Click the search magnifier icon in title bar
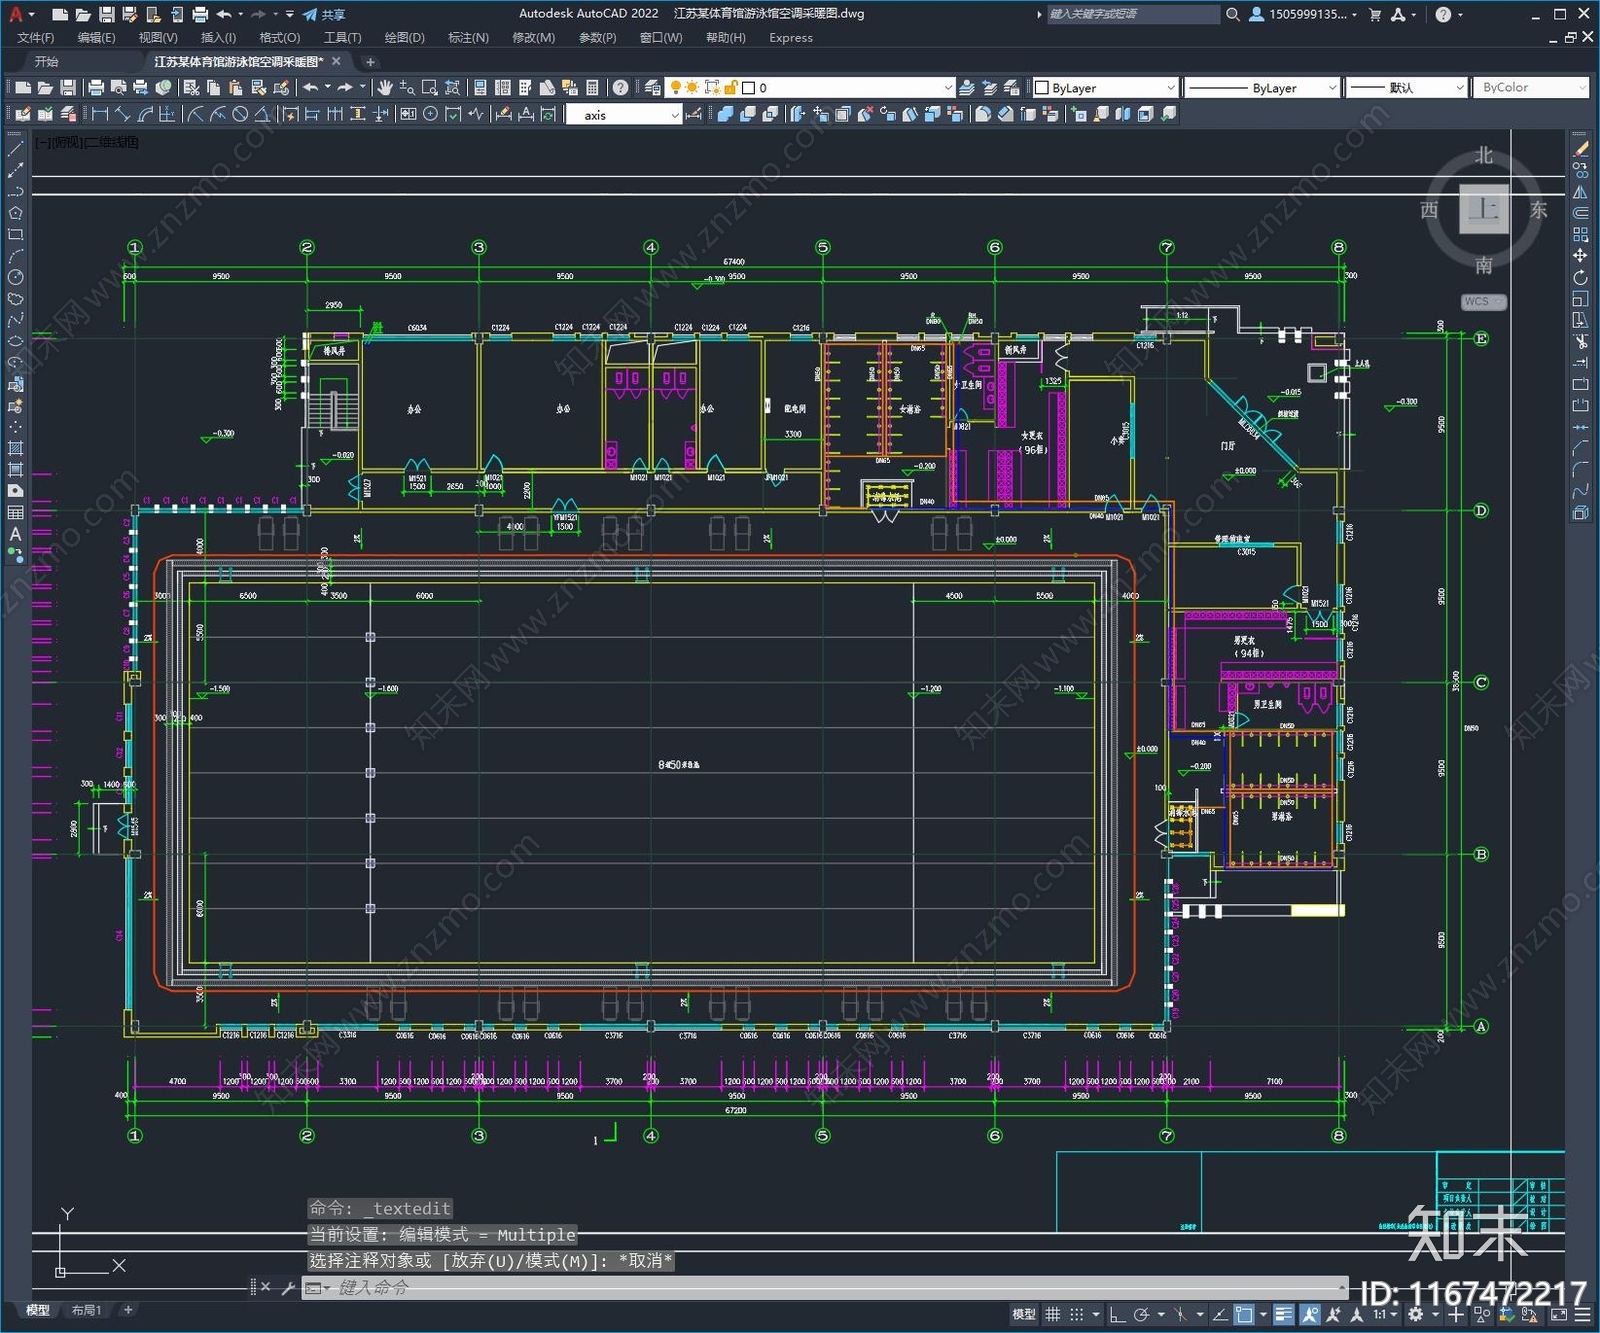Screen dimensions: 1600x1333 click(1233, 14)
